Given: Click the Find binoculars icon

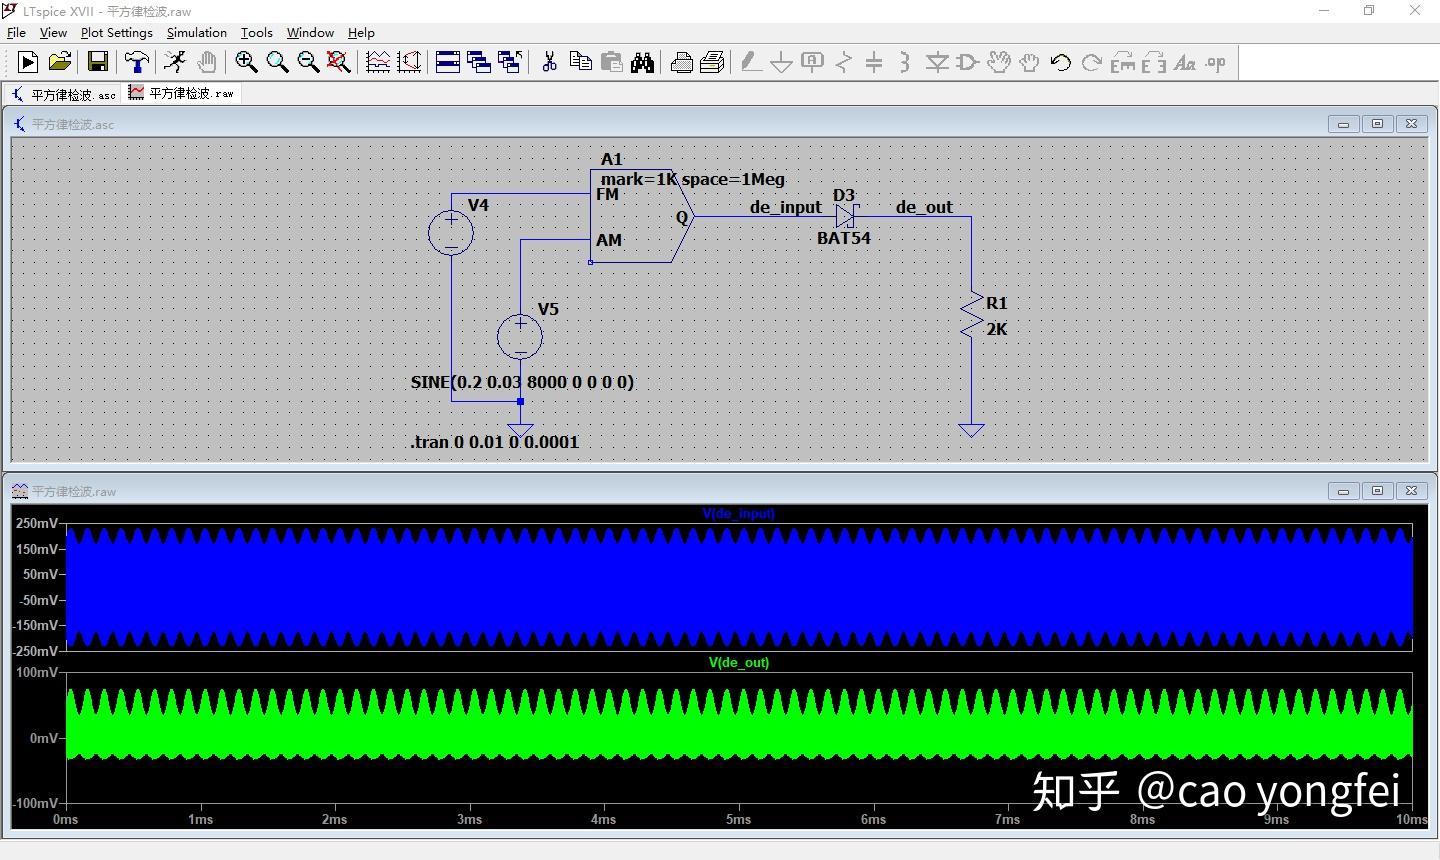Looking at the screenshot, I should [x=642, y=62].
